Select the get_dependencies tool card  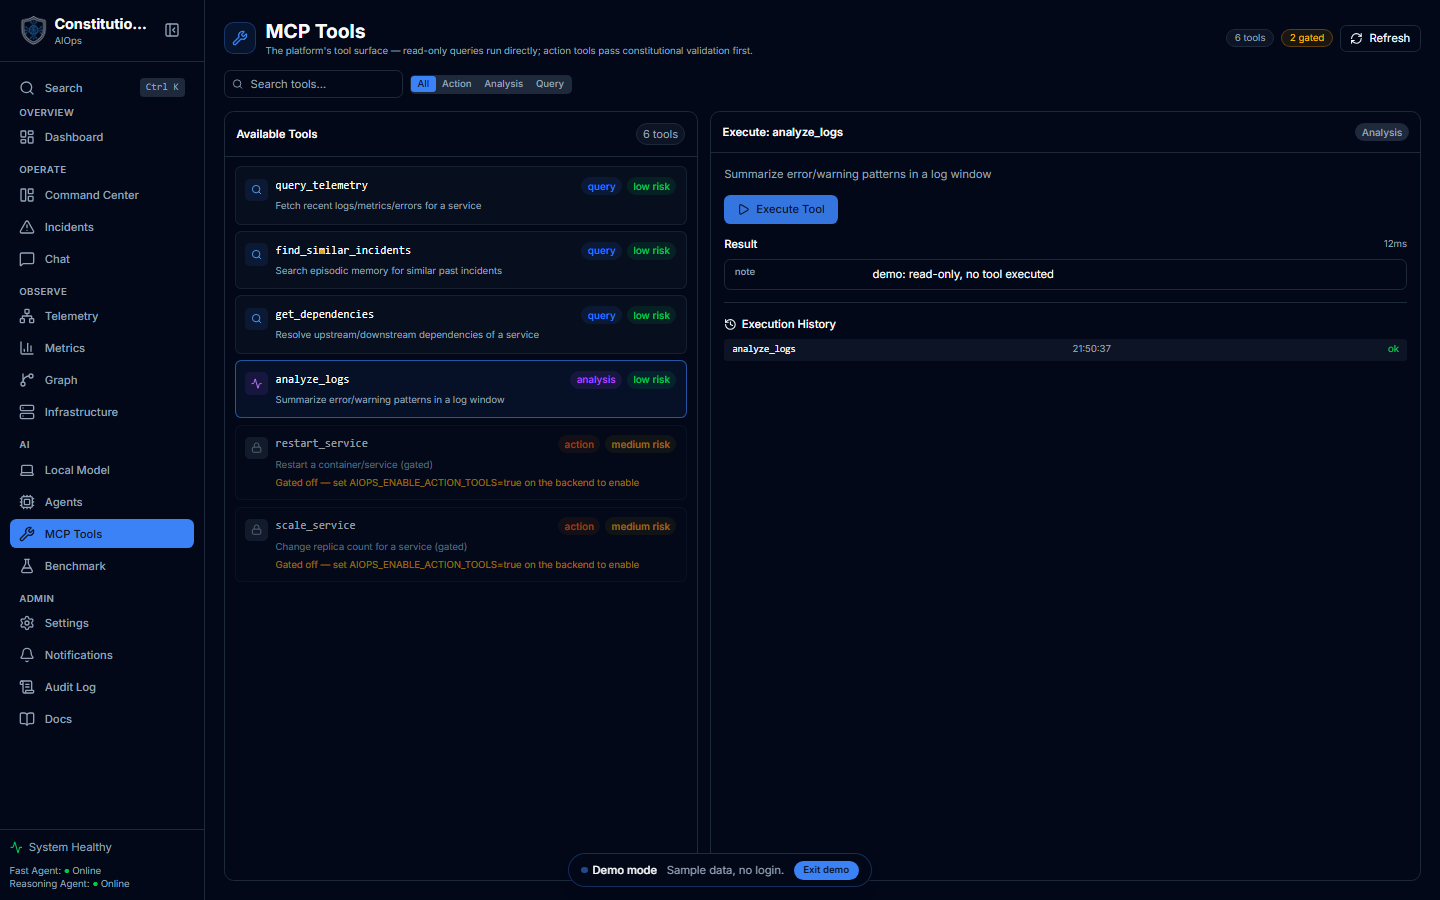pos(461,324)
